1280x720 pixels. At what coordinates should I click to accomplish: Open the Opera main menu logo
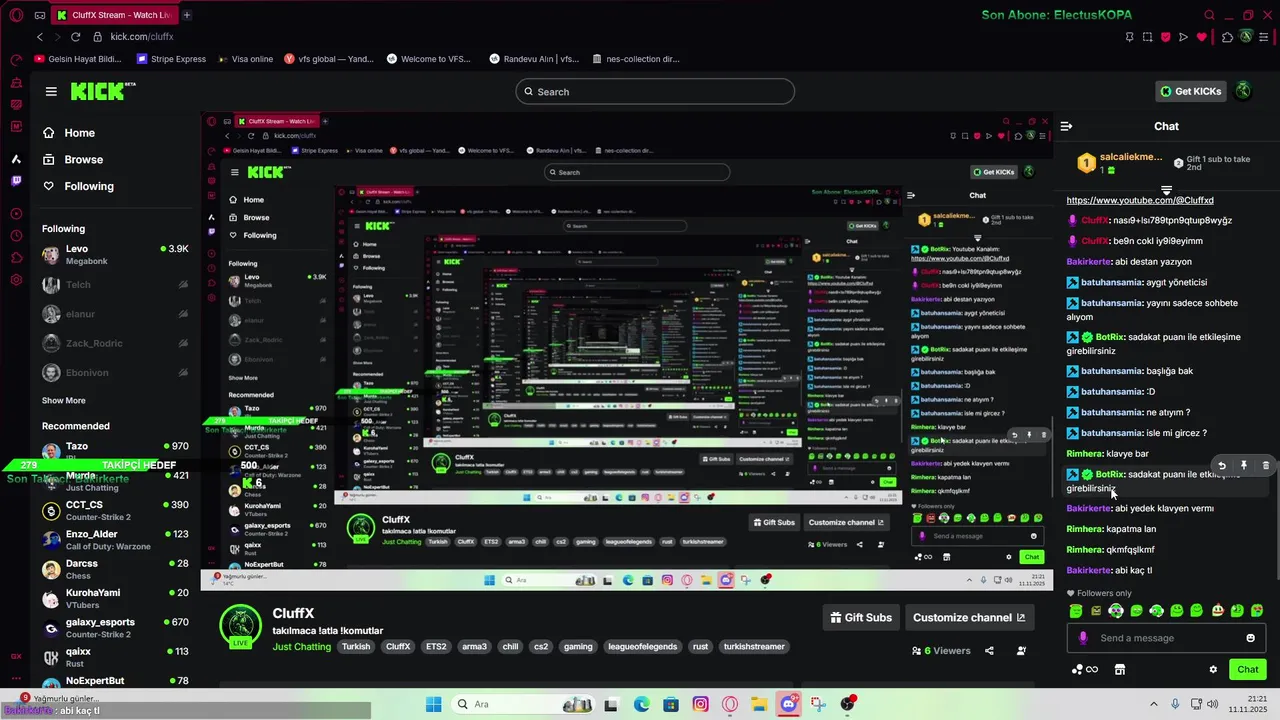(x=16, y=15)
